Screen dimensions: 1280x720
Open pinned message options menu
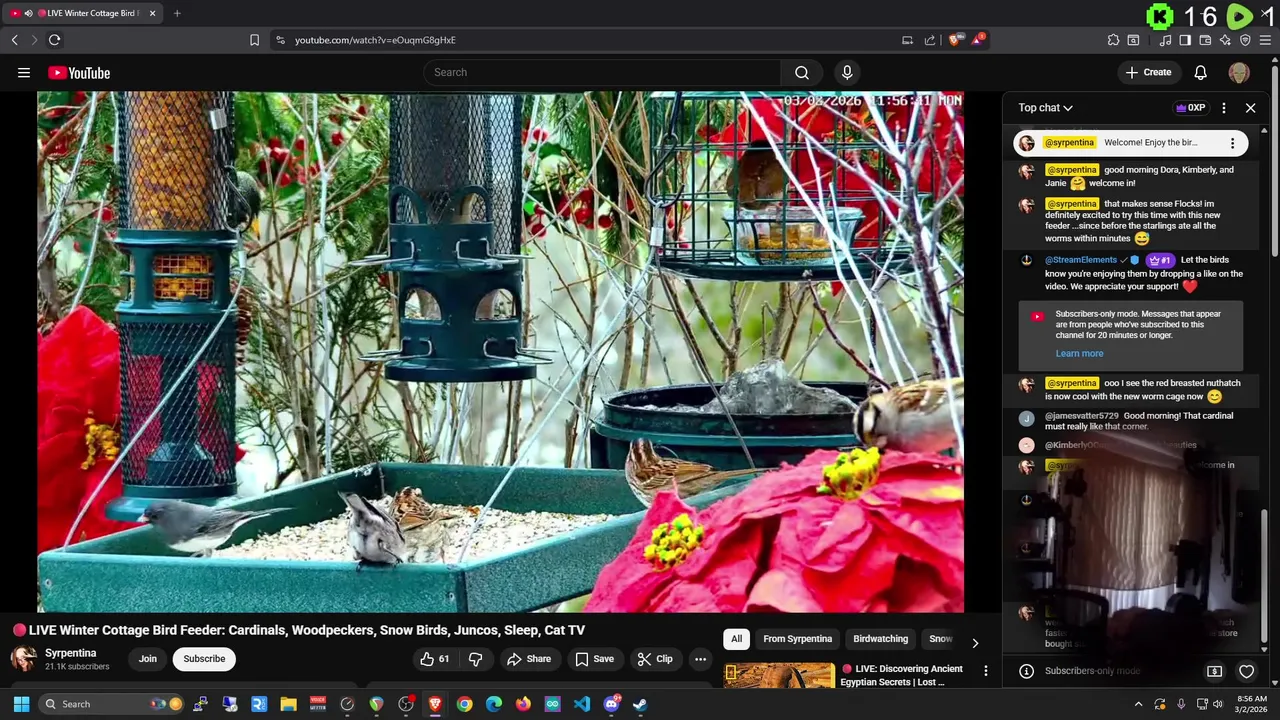tap(1232, 143)
